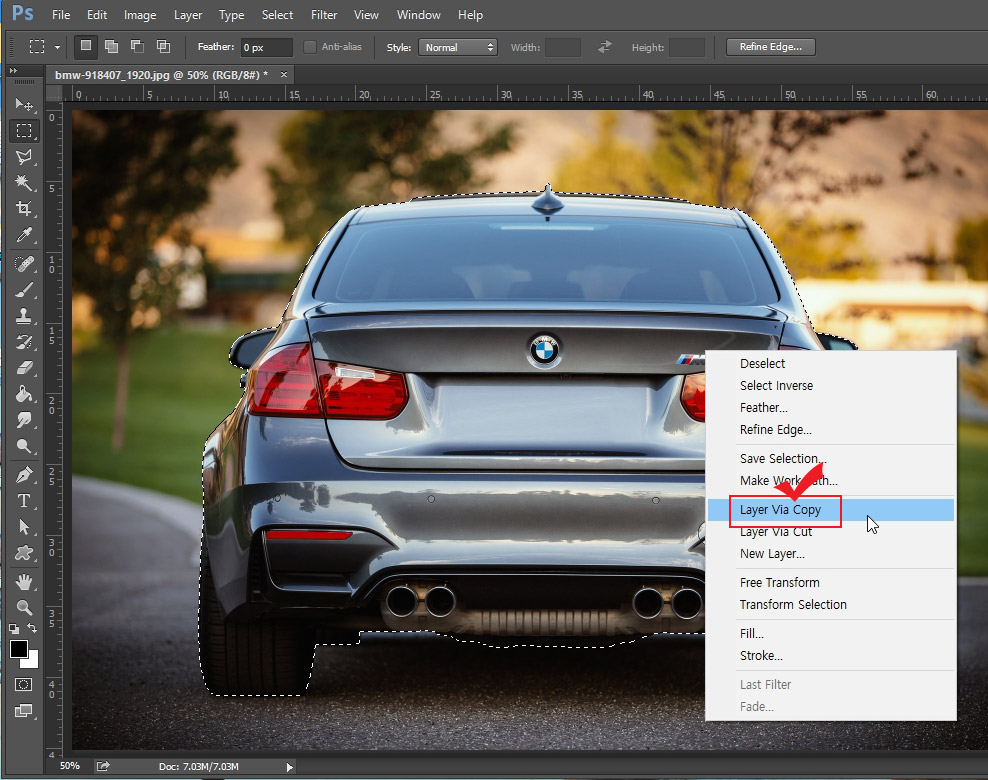Reset default foreground and background colors

coord(14,628)
